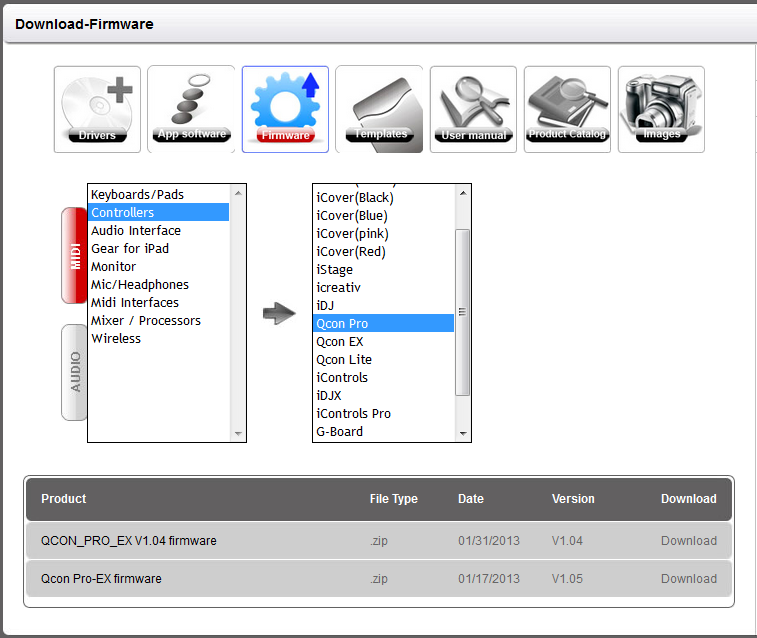Select the Firmware gear icon
Screen dimensions: 757x638
coord(285,110)
